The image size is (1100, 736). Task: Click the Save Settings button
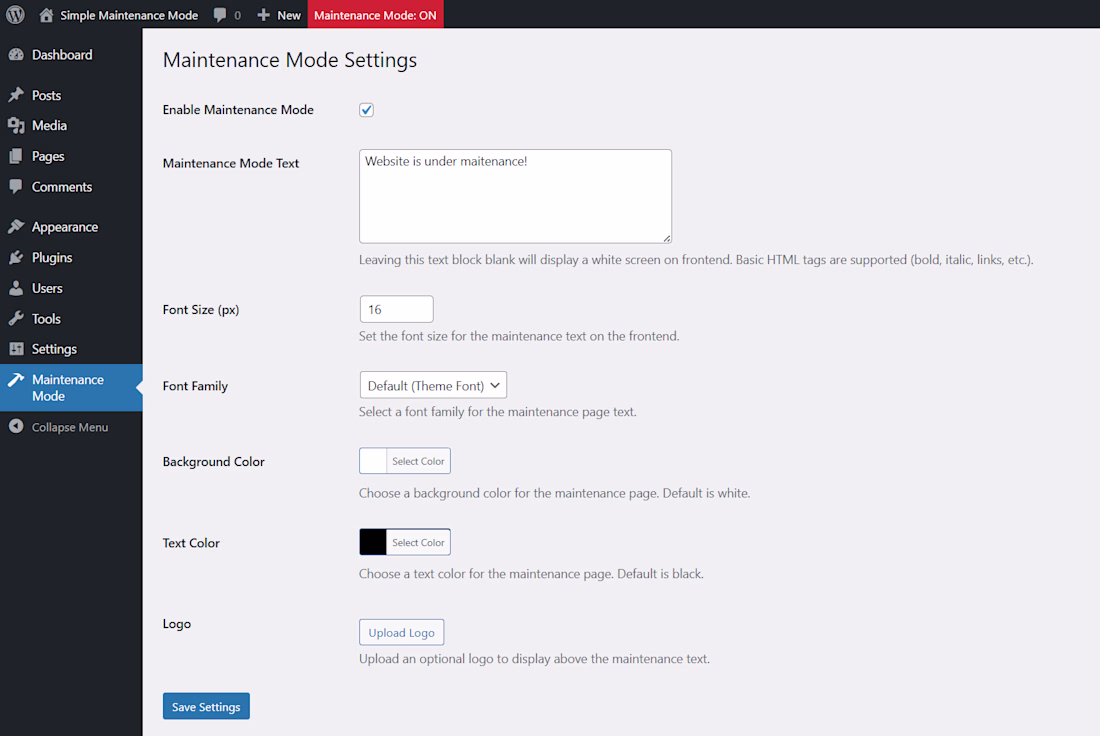(x=206, y=707)
